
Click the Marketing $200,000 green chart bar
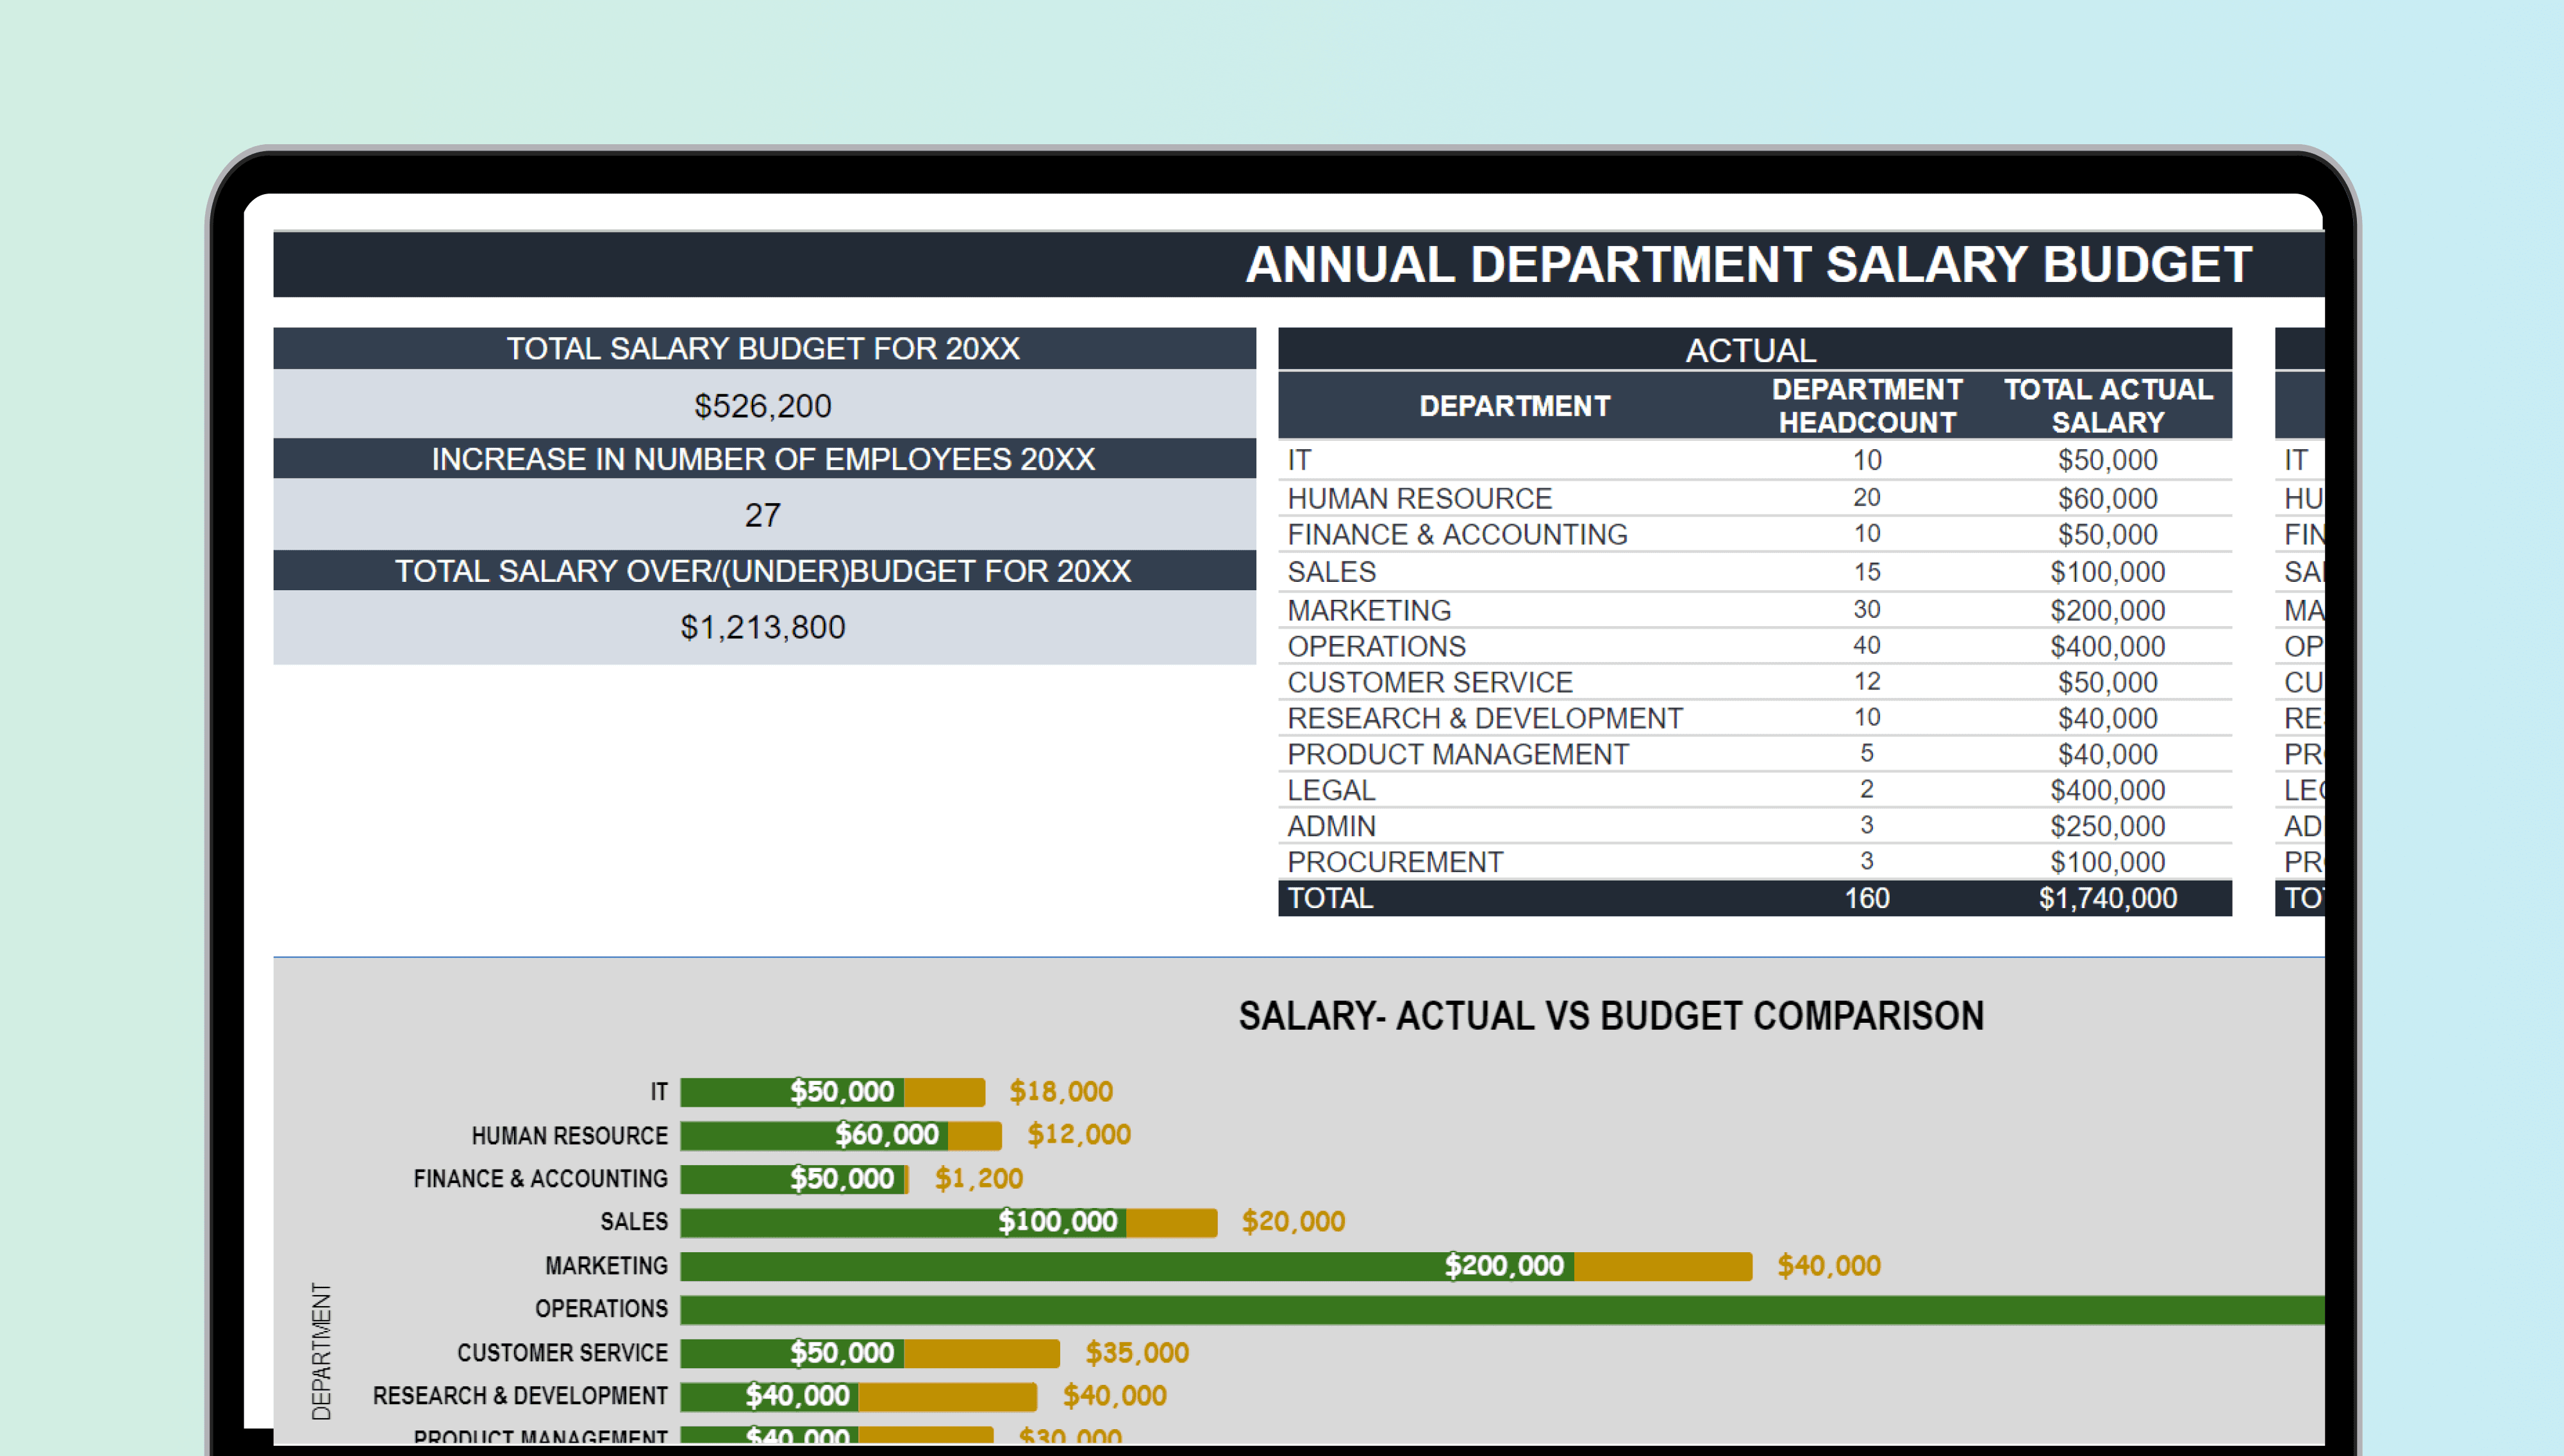point(1127,1266)
